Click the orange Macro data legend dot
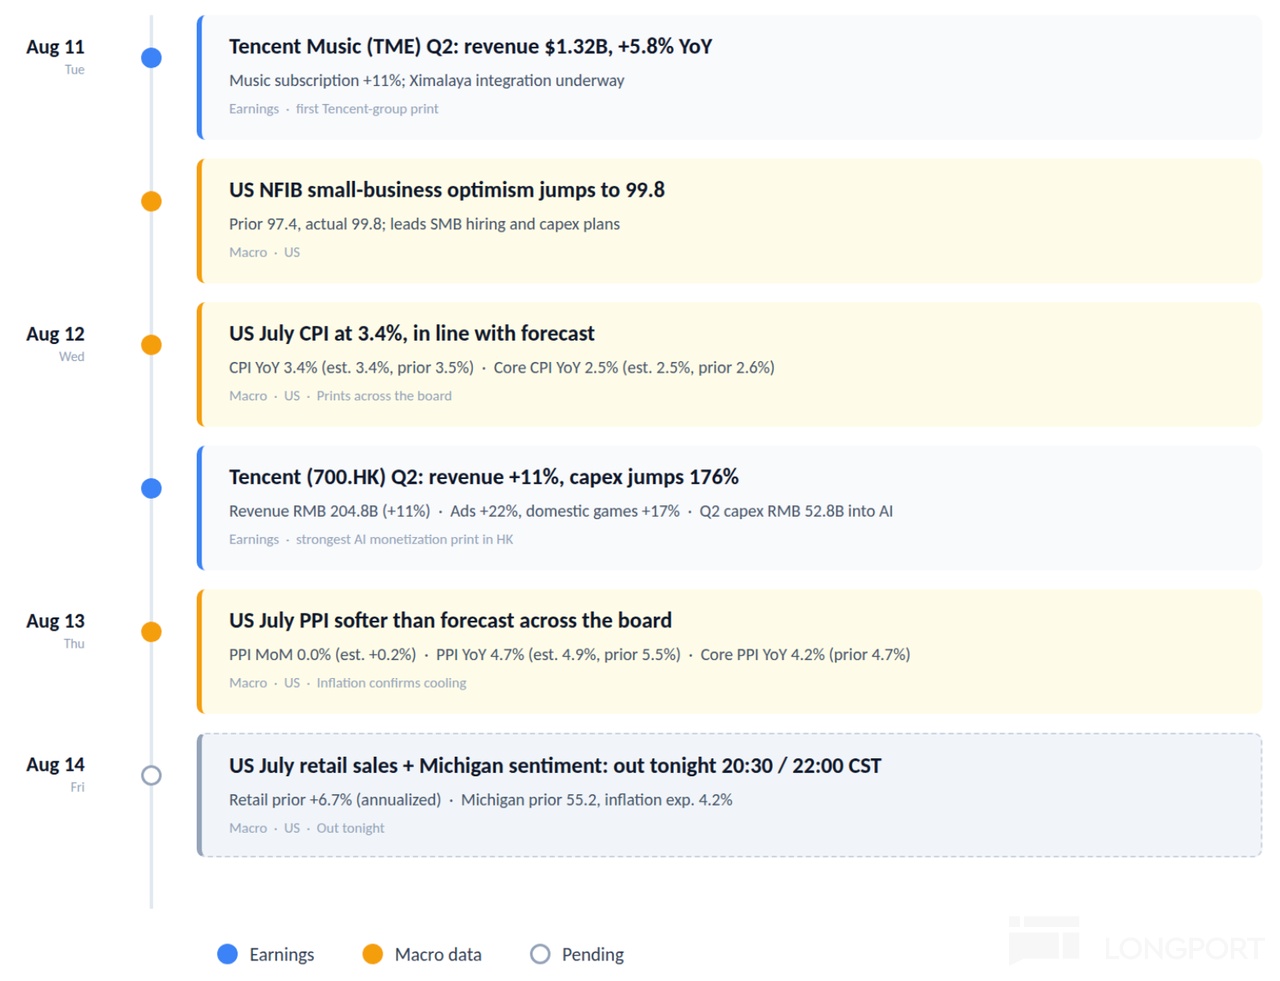 pyautogui.click(x=372, y=954)
